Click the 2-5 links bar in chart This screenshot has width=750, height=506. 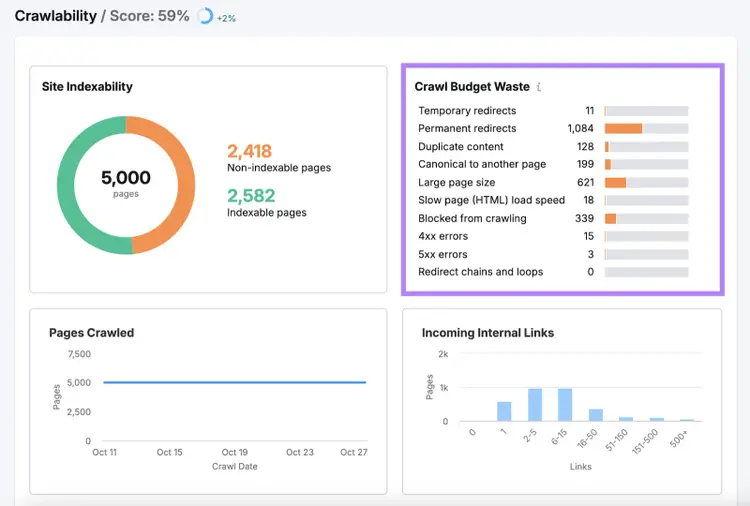(535, 405)
